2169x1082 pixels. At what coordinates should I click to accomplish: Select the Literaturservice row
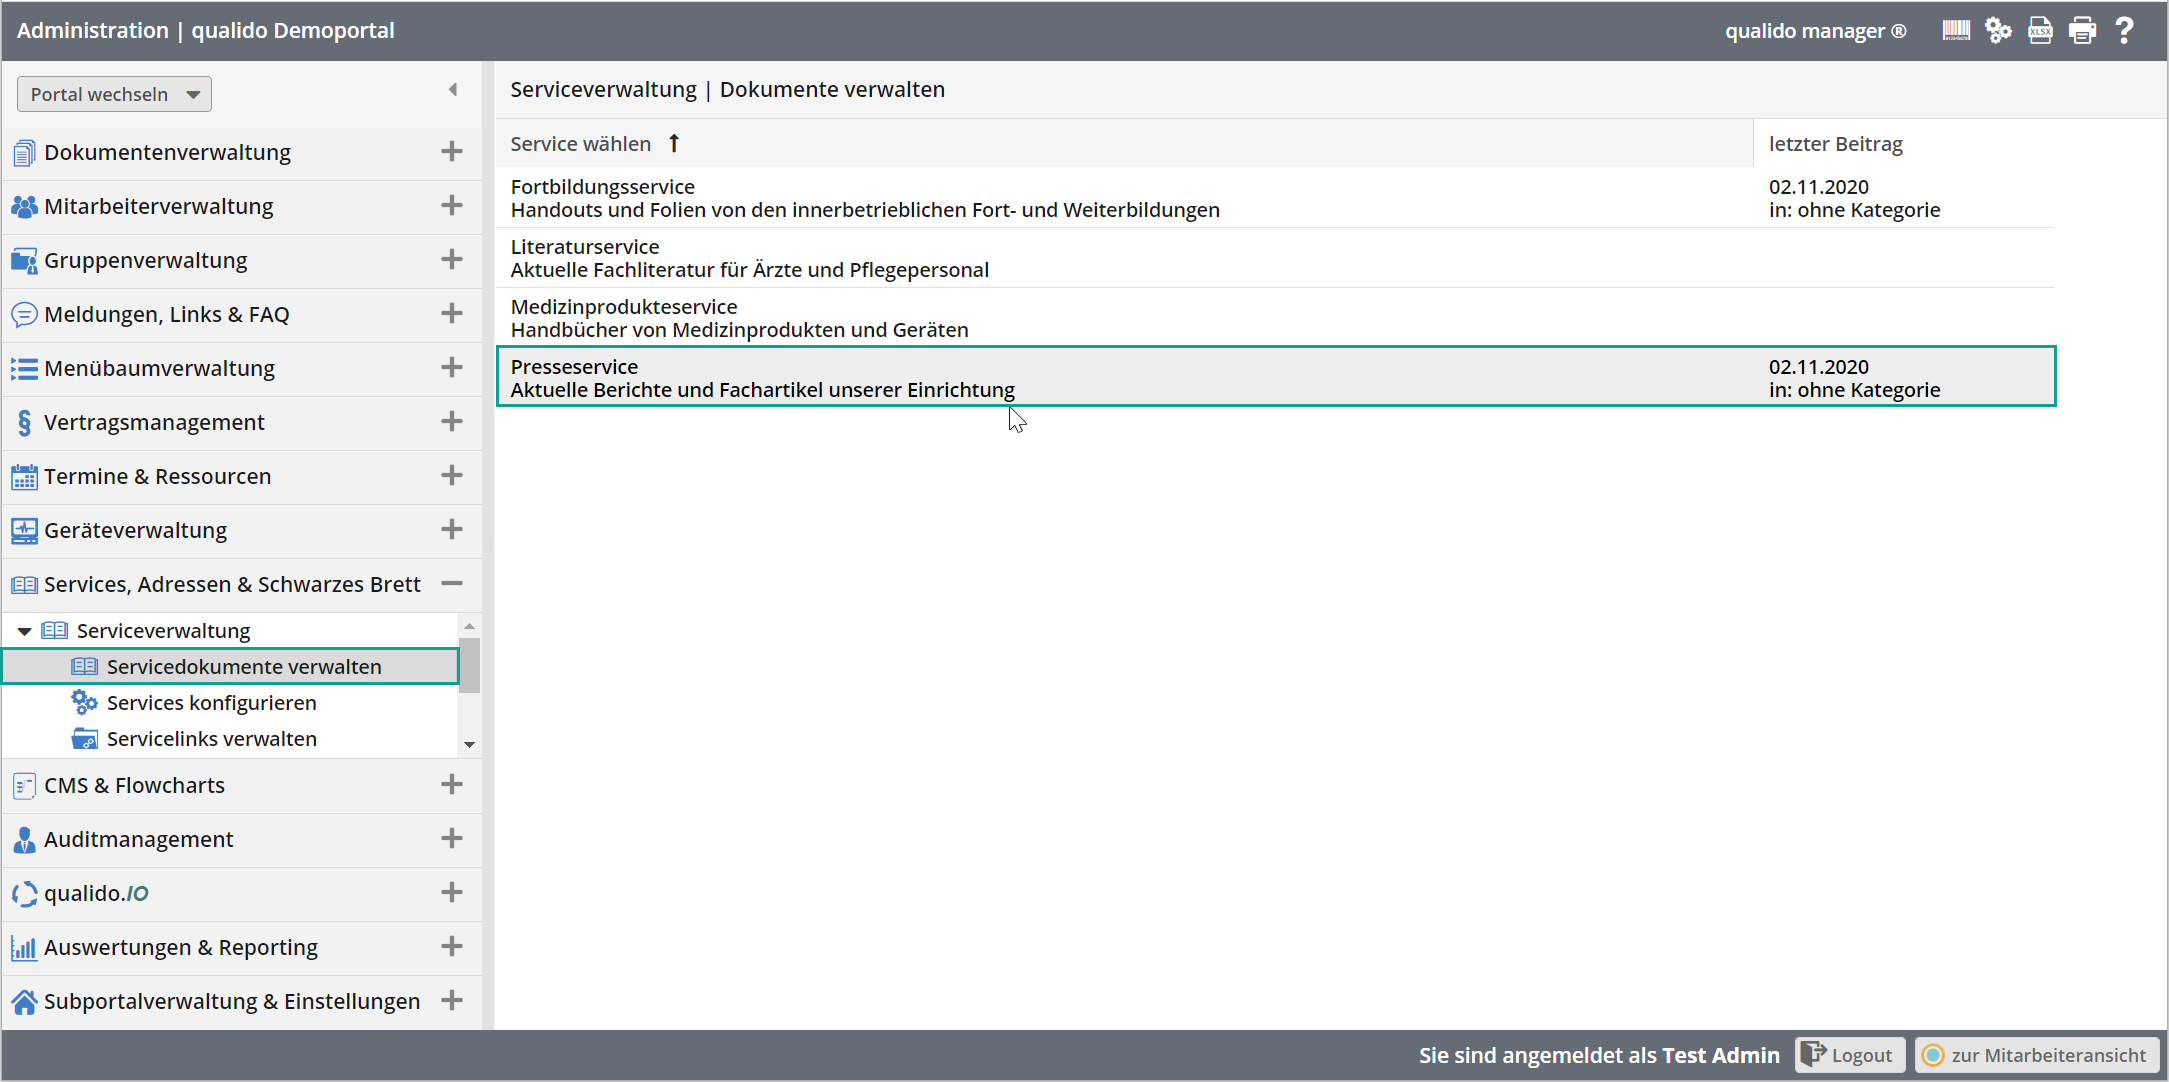tap(1275, 258)
